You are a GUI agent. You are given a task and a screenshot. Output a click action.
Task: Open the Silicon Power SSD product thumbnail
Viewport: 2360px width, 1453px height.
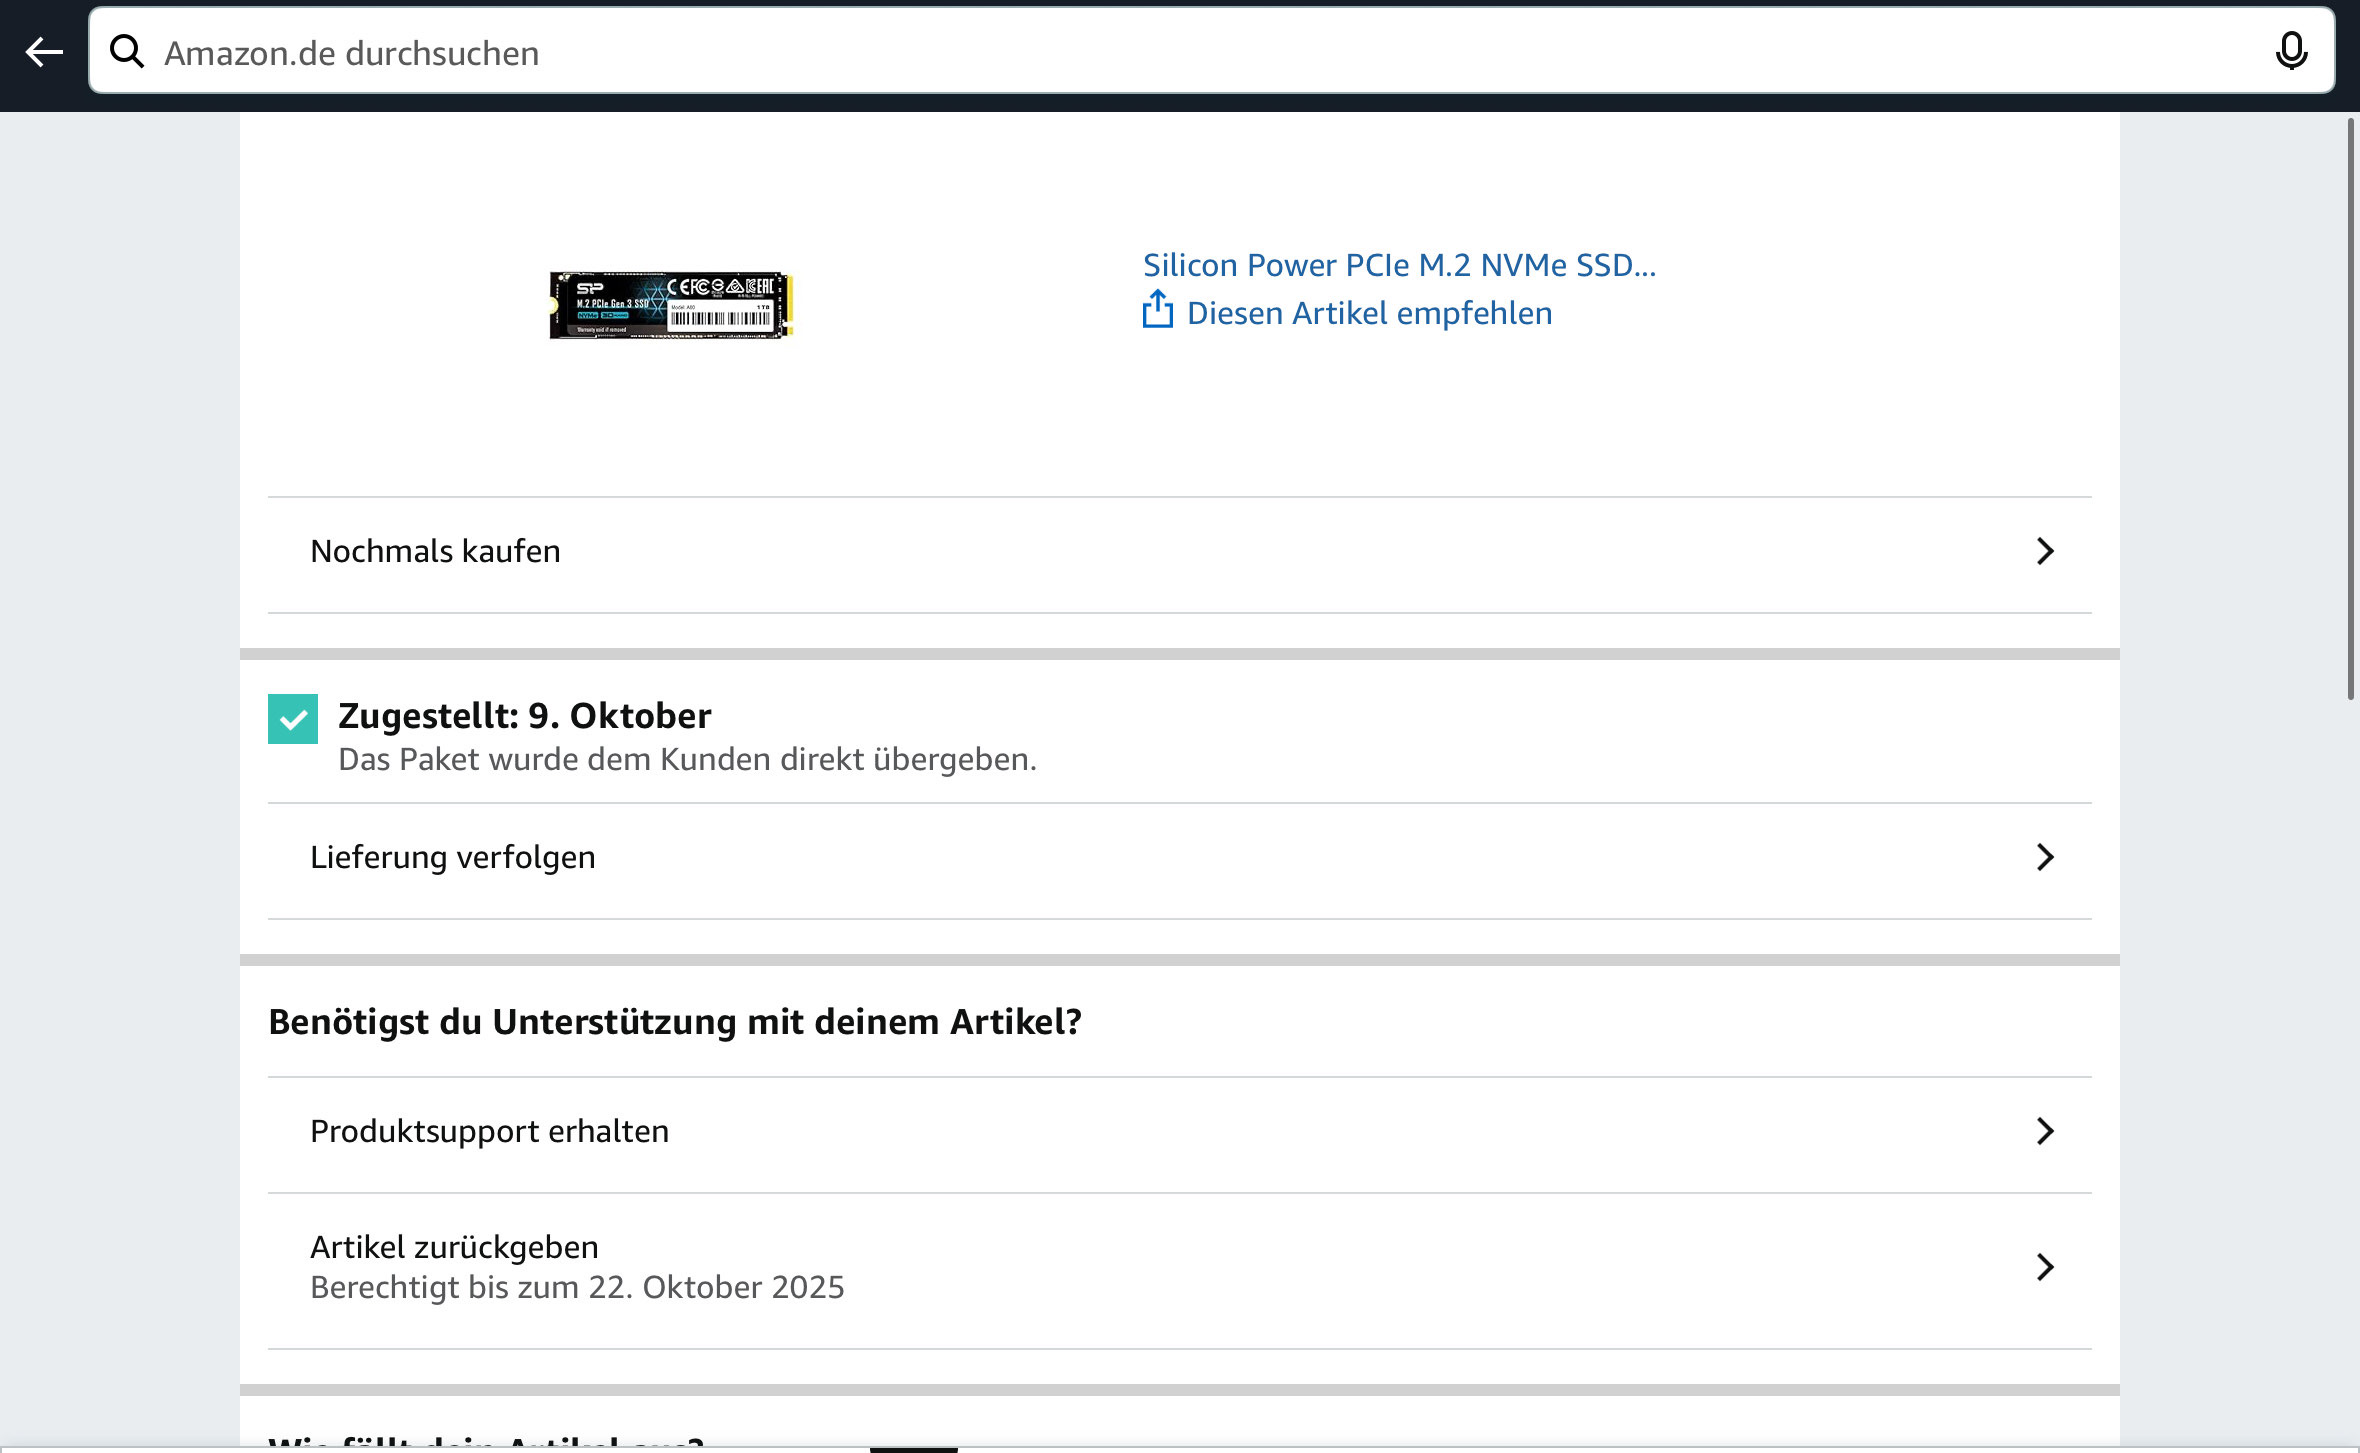(671, 305)
